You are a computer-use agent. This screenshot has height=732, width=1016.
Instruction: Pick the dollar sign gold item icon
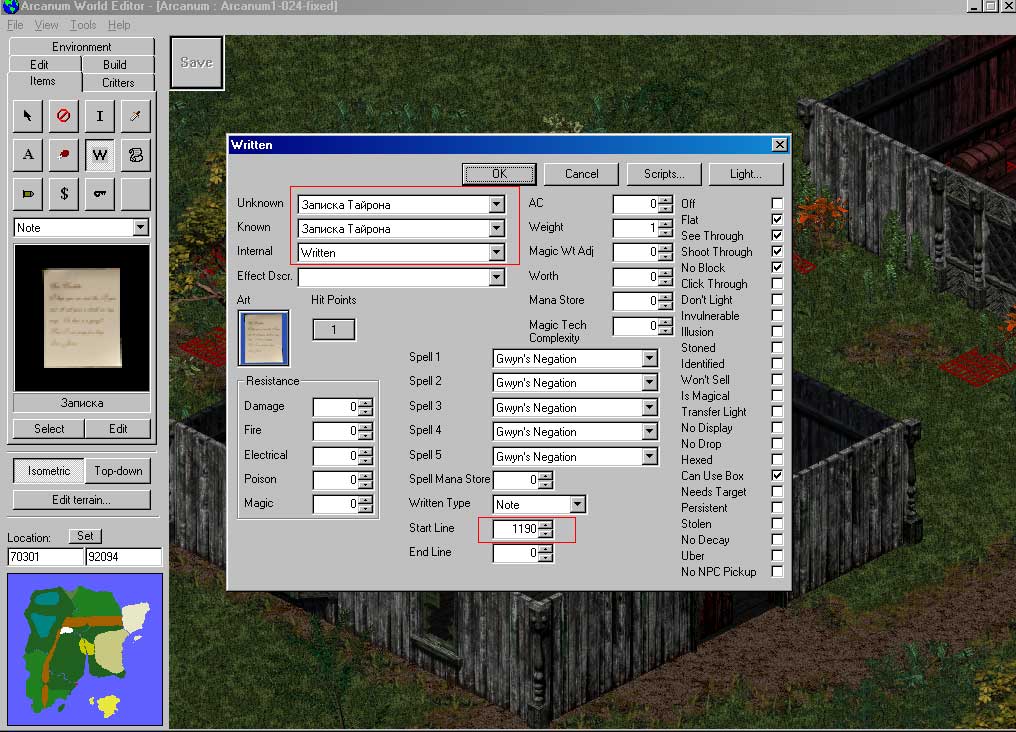pyautogui.click(x=64, y=194)
